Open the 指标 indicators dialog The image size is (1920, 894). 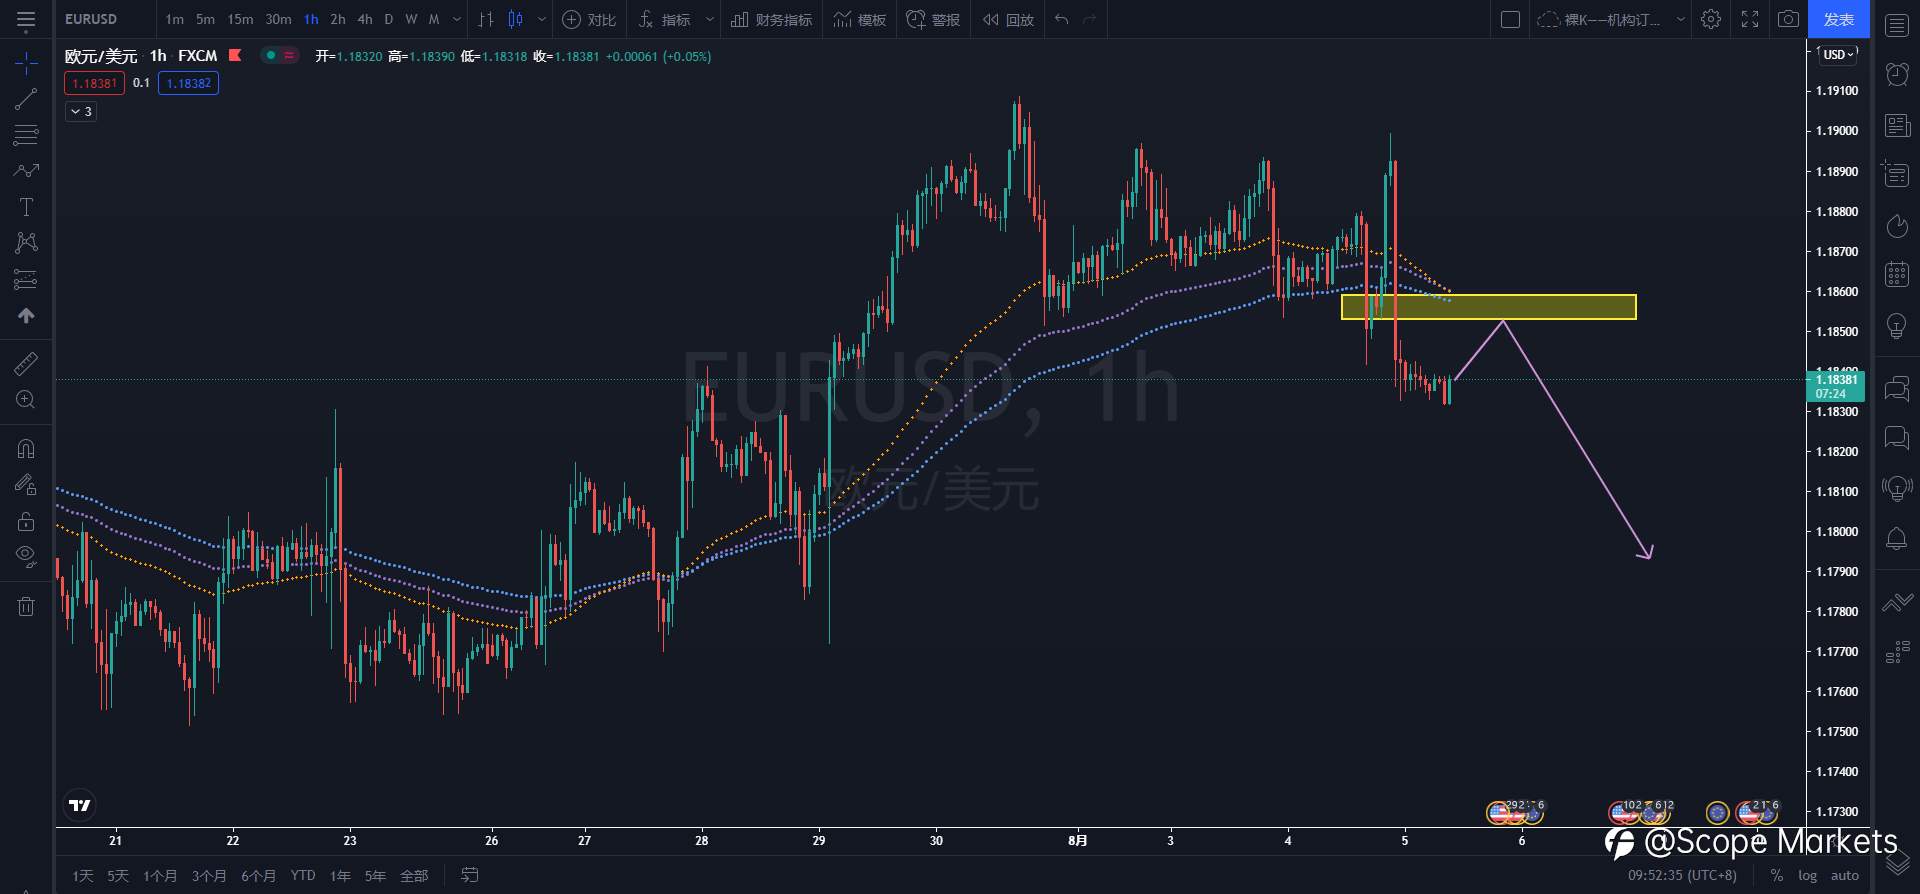(x=664, y=19)
